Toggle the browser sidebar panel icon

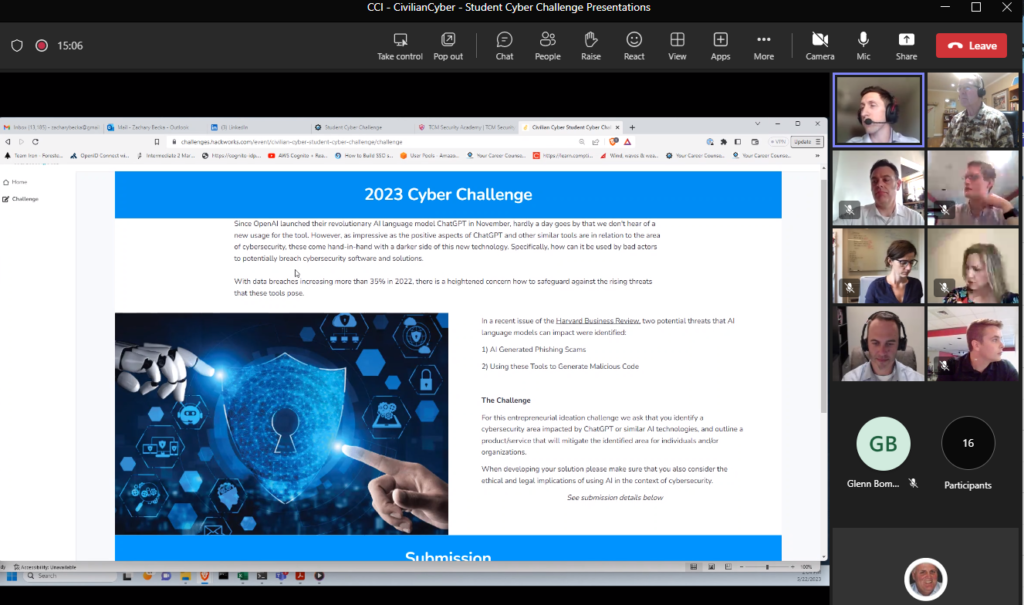click(738, 142)
